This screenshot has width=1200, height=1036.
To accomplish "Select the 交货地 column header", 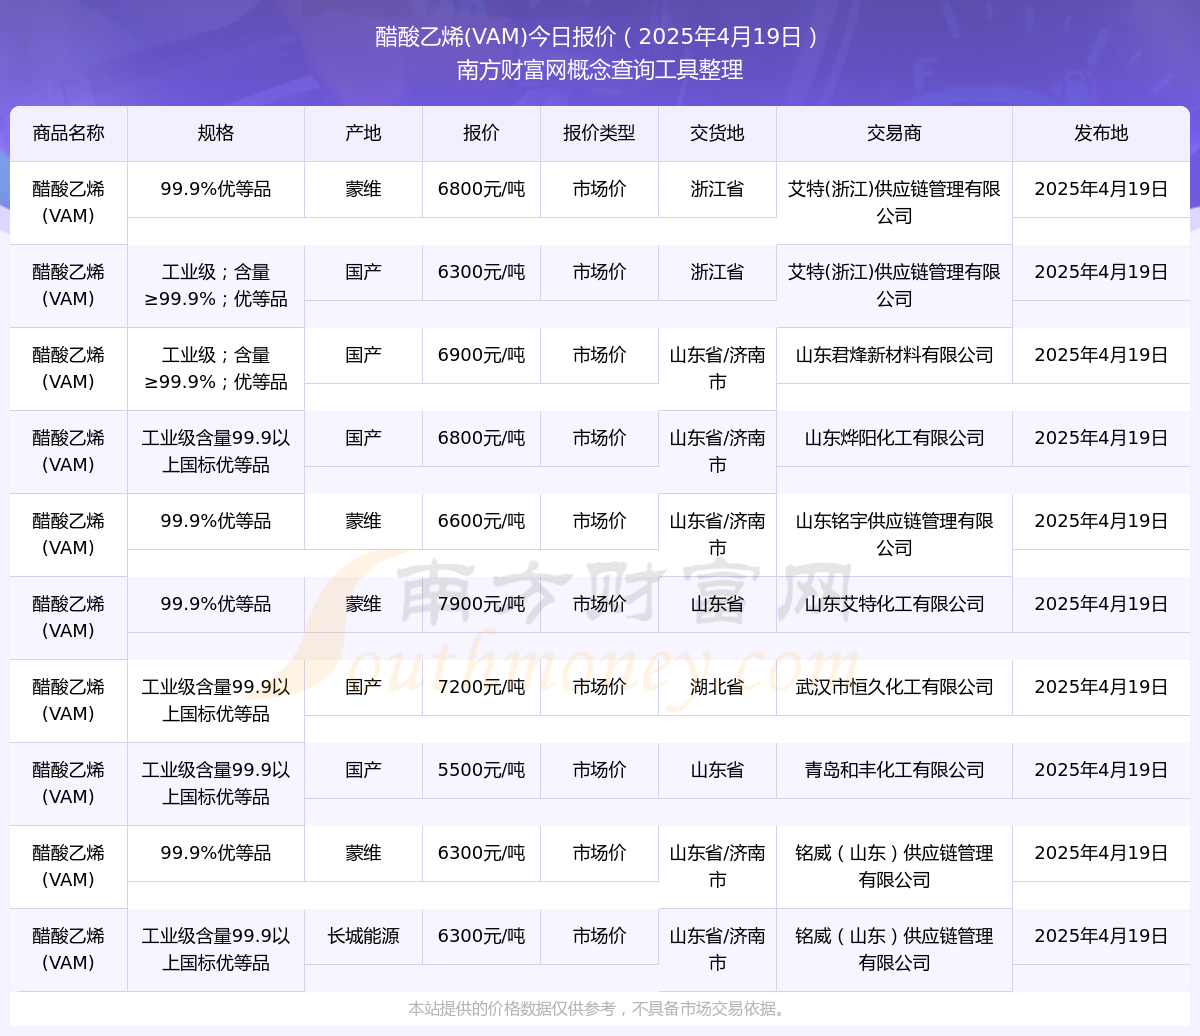I will (717, 133).
